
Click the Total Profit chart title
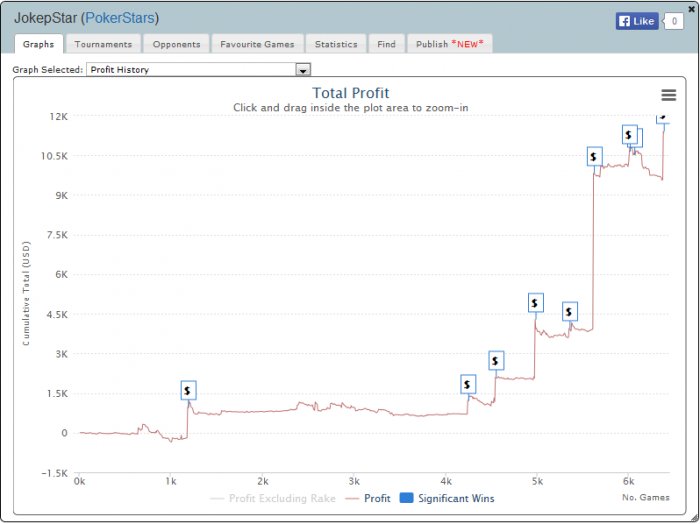pos(350,93)
